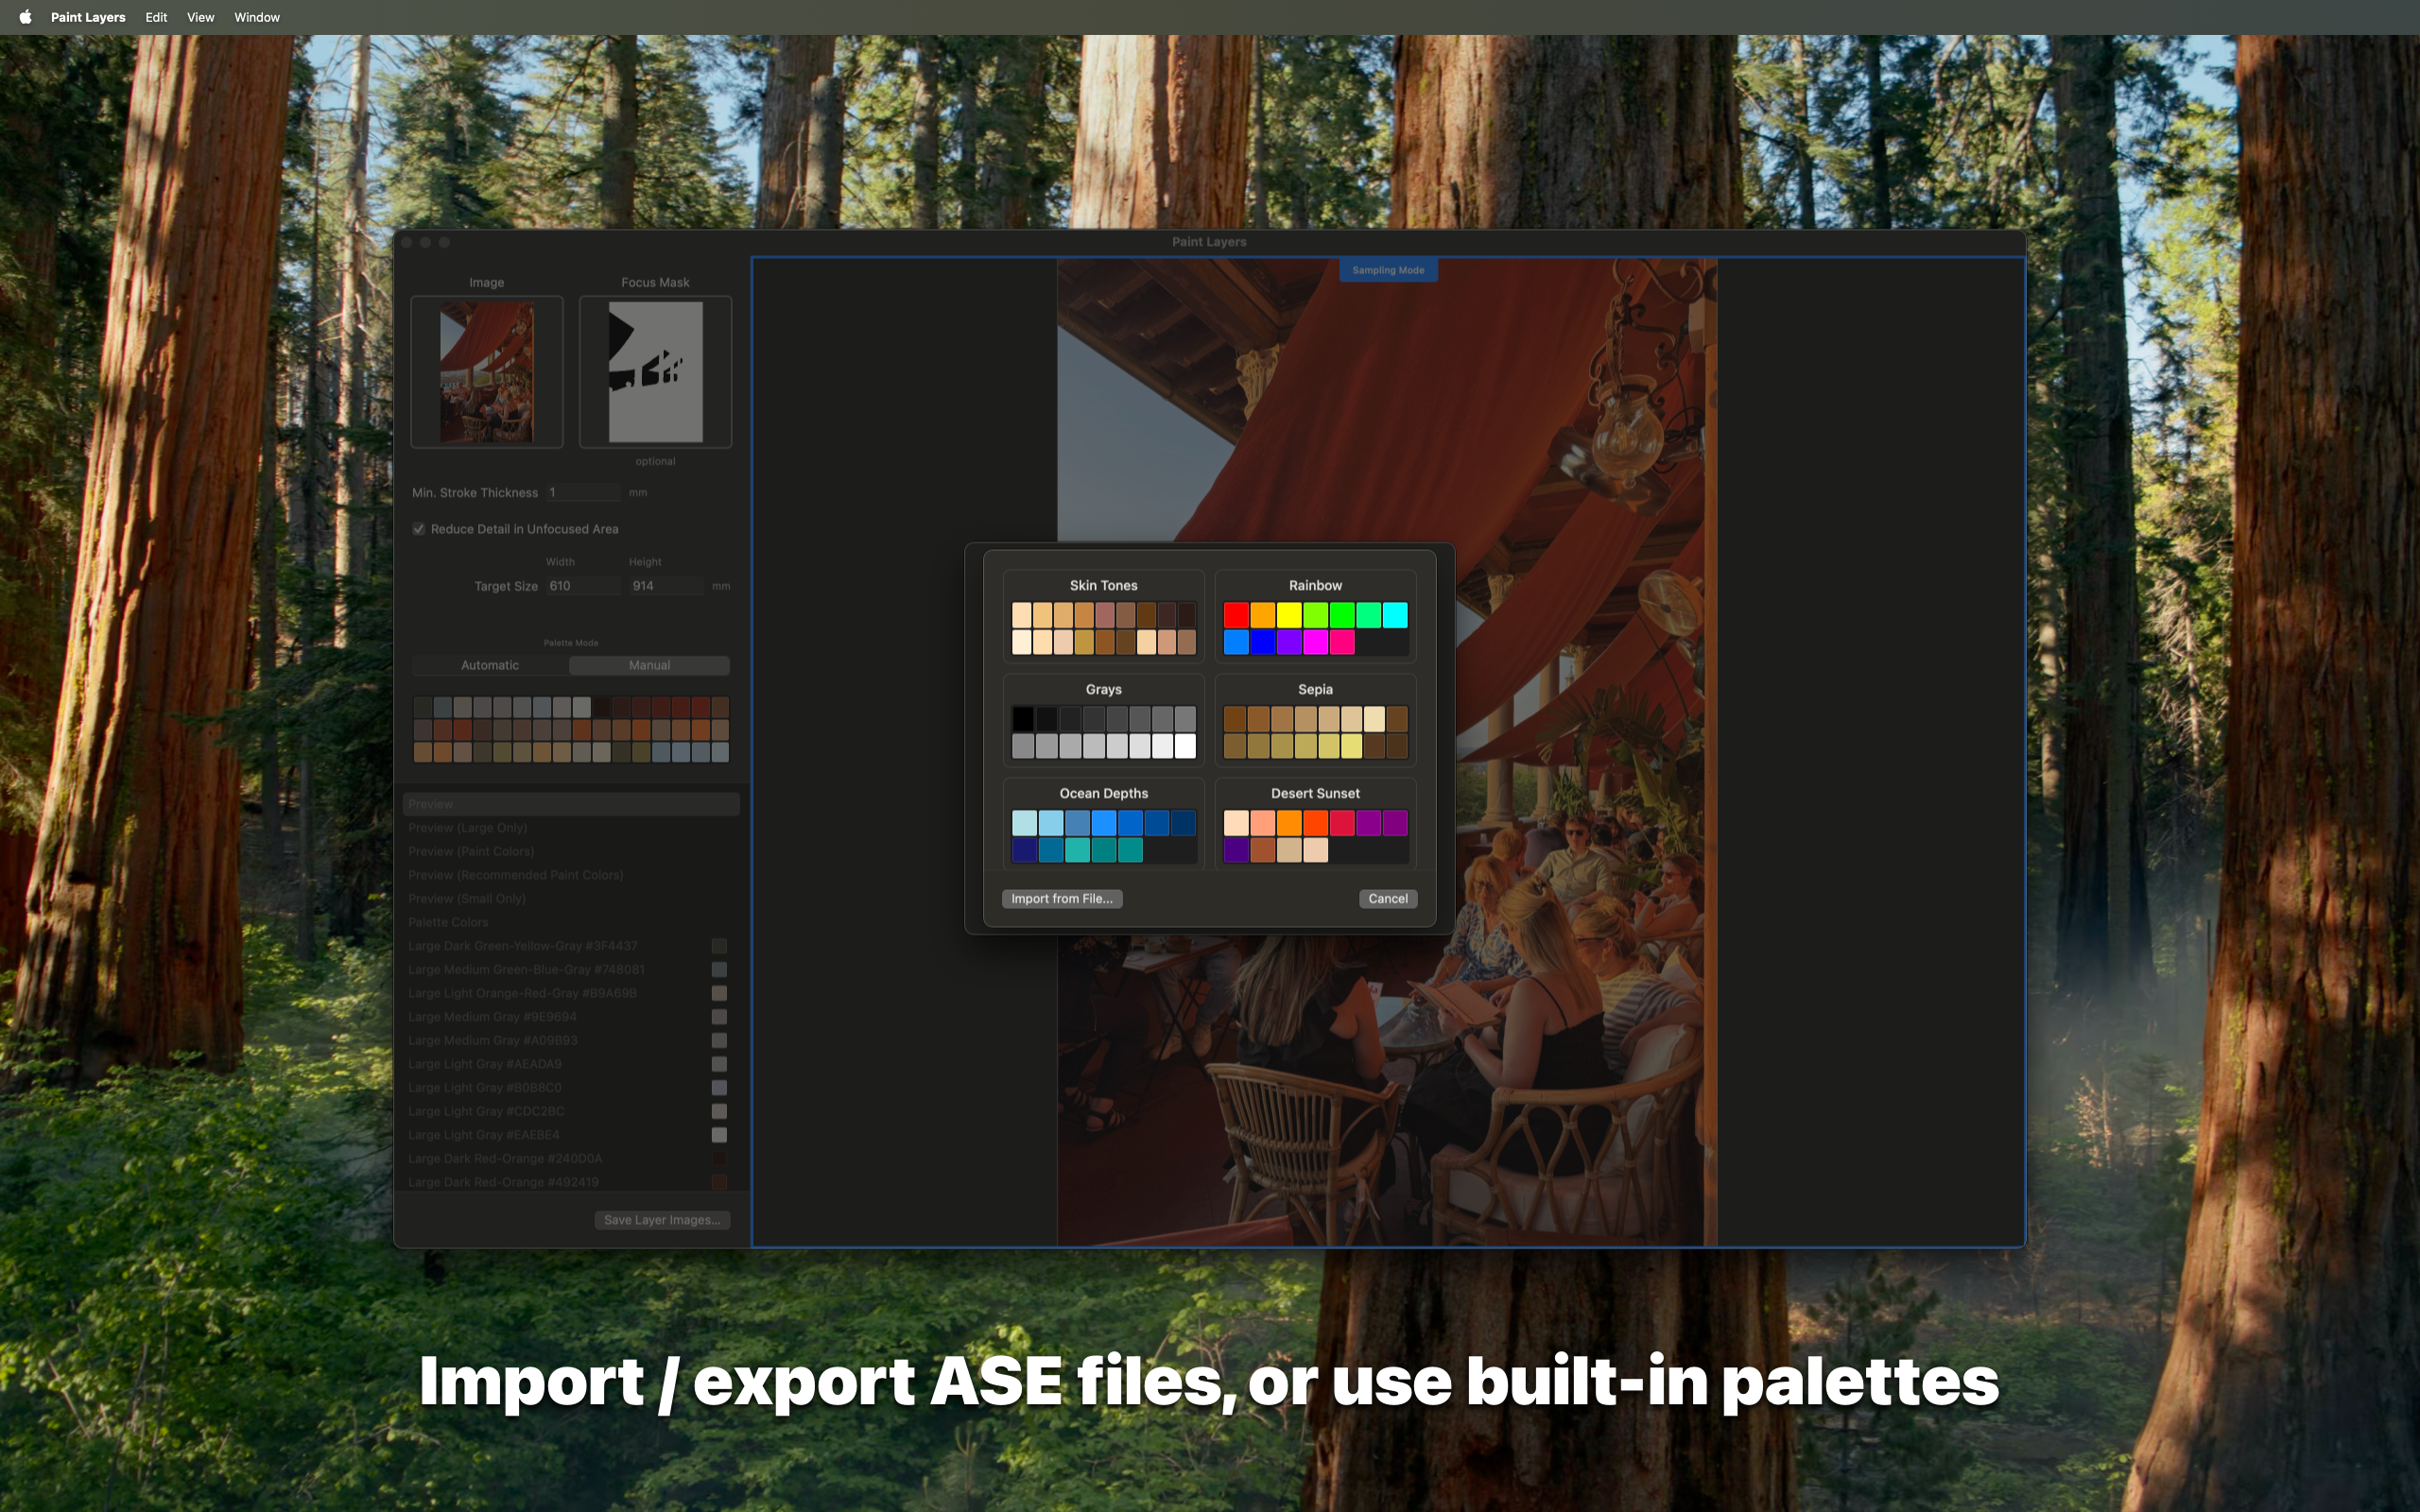Screen dimensions: 2420x1512
Task: Choose the Rainbow palette
Action: point(1314,615)
